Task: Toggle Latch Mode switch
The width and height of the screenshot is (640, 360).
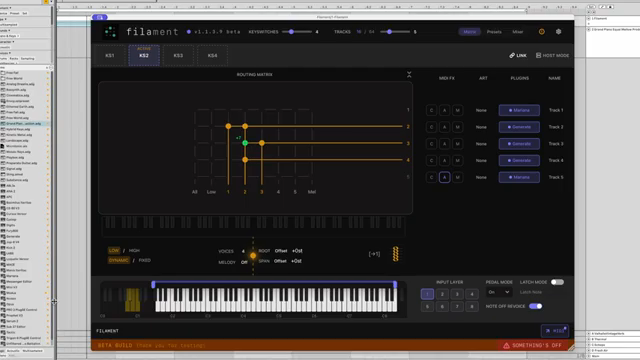Action: (557, 282)
